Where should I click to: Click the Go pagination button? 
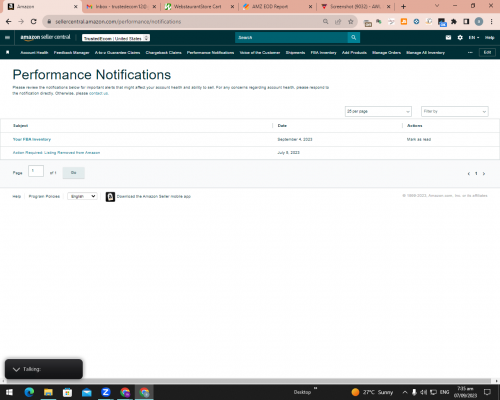(x=74, y=173)
